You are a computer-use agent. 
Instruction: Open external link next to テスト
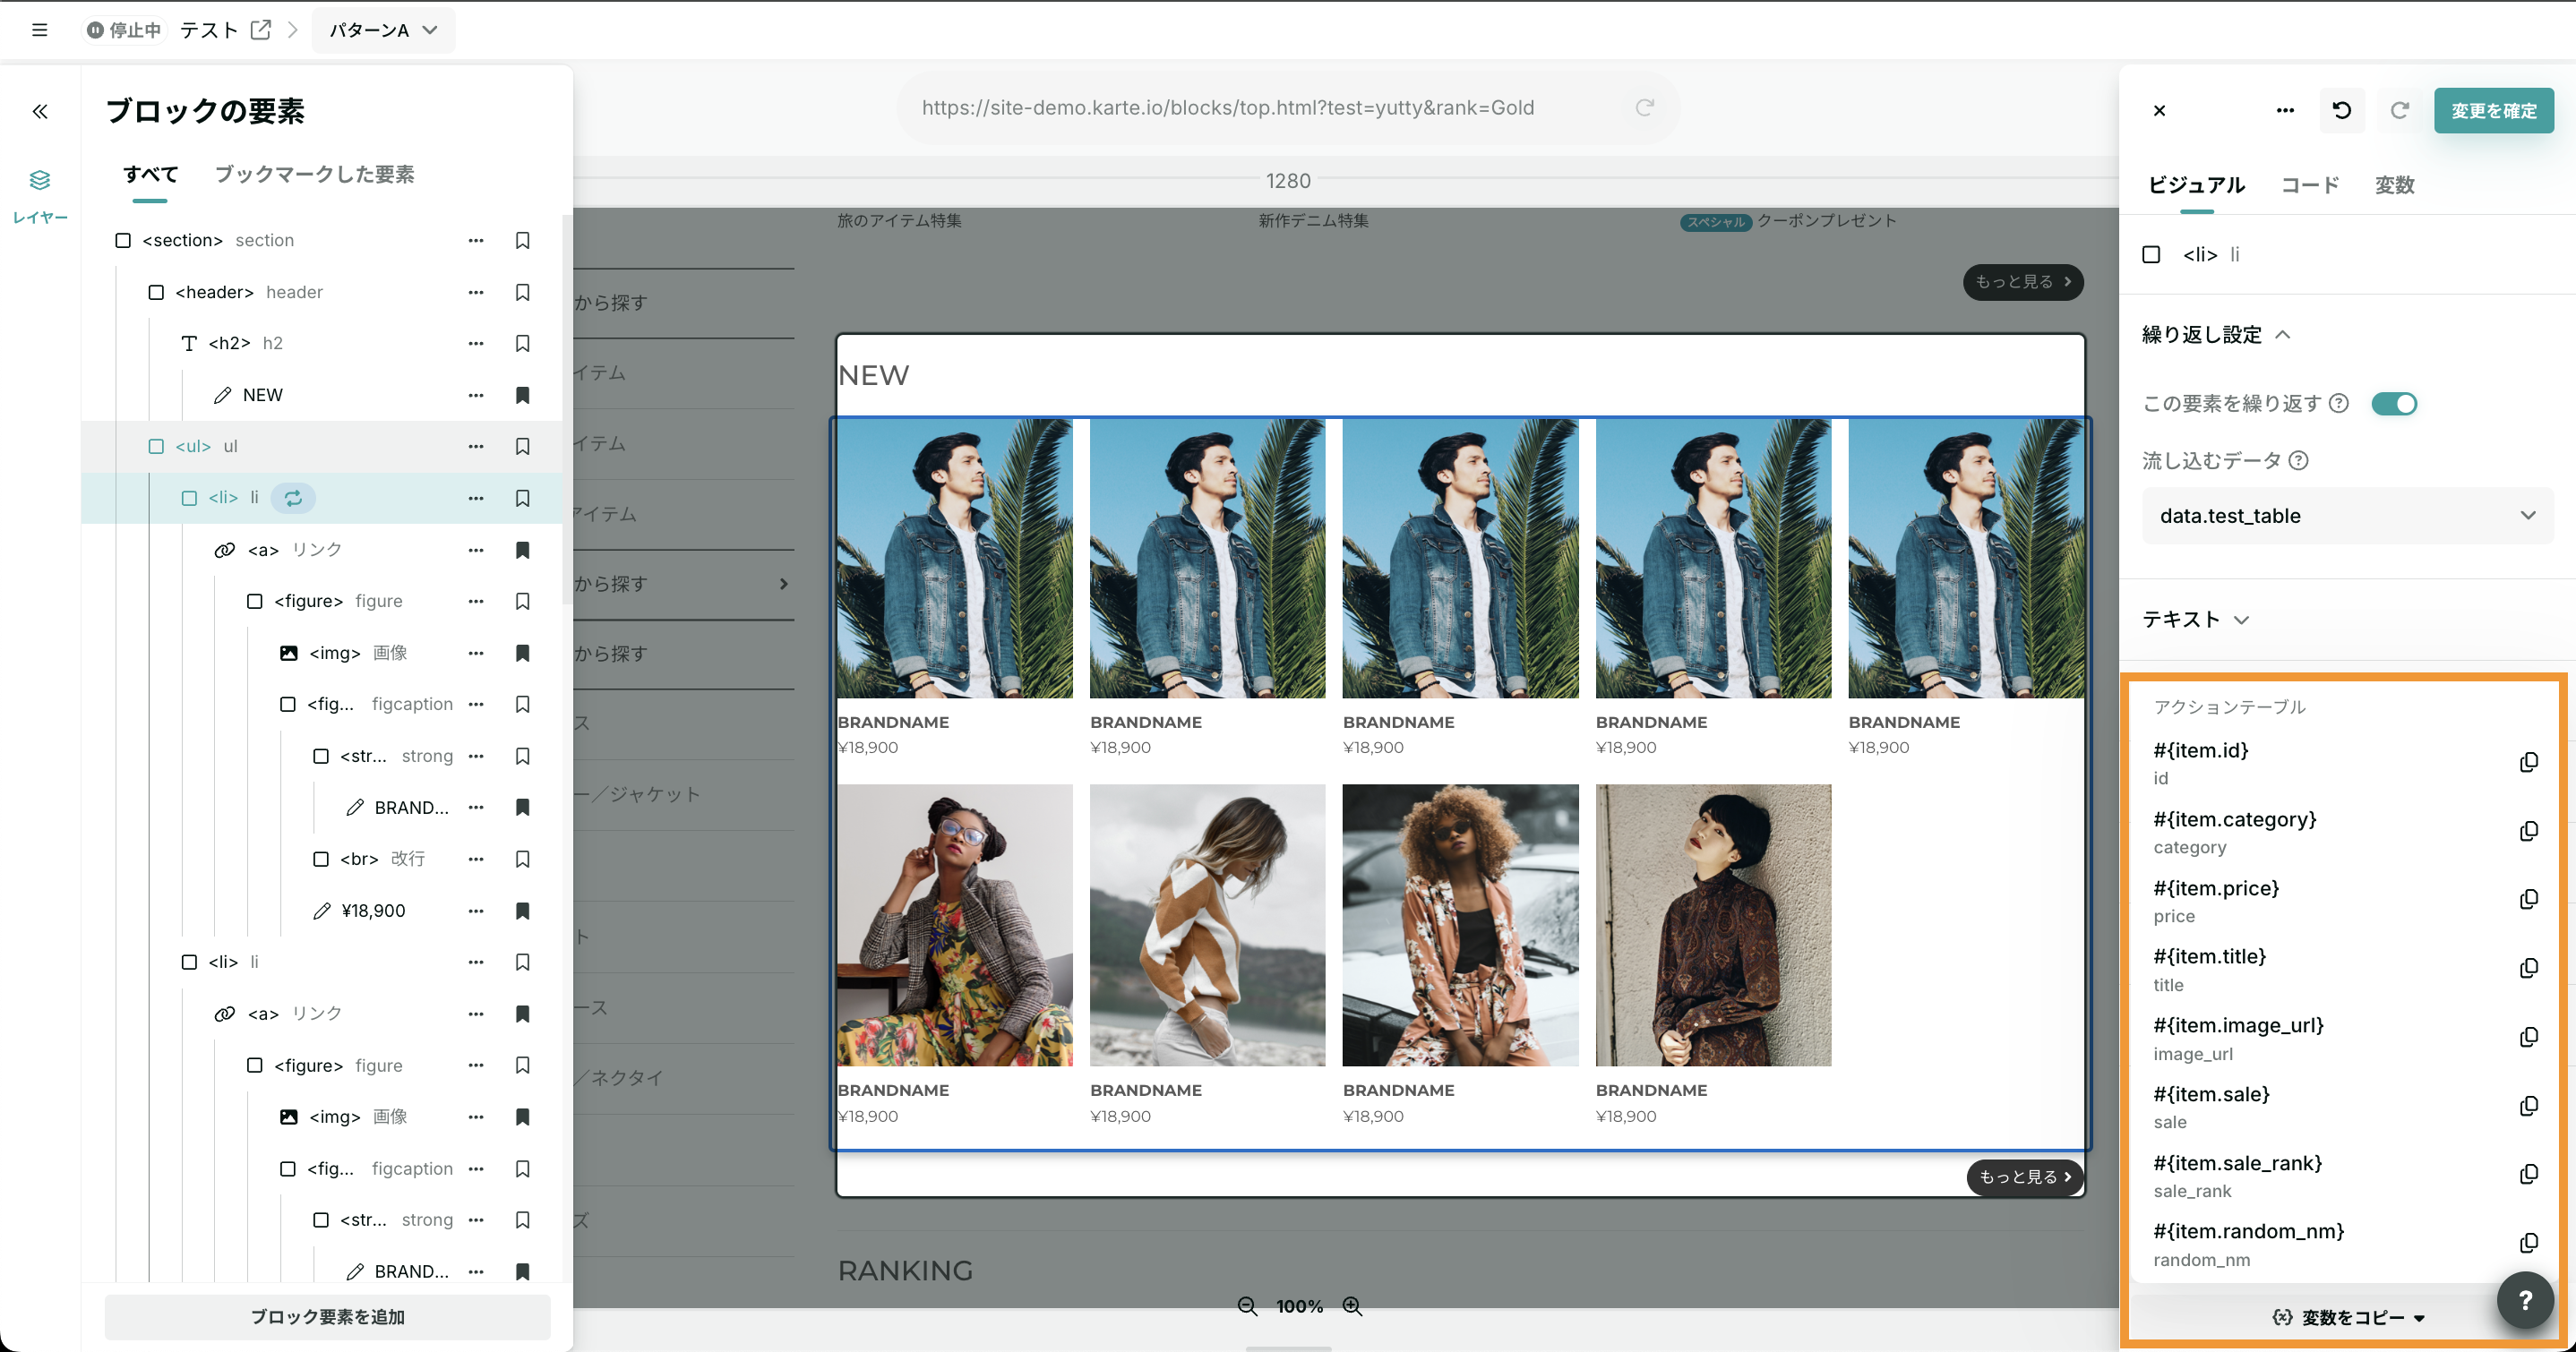pos(261,30)
